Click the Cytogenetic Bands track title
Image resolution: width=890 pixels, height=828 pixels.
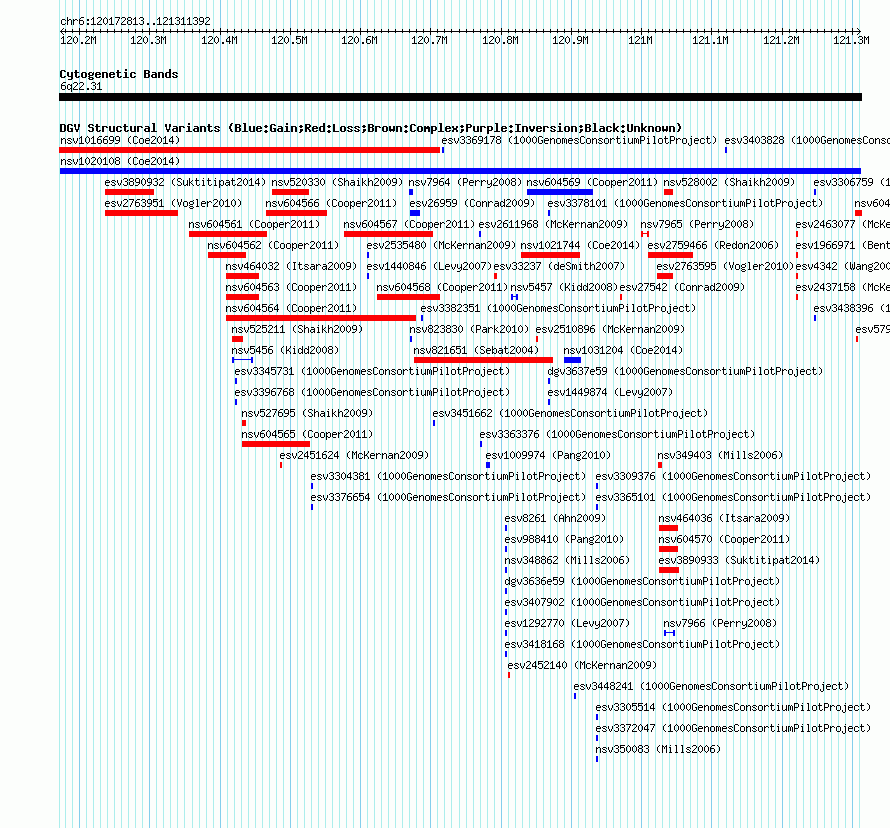(119, 74)
